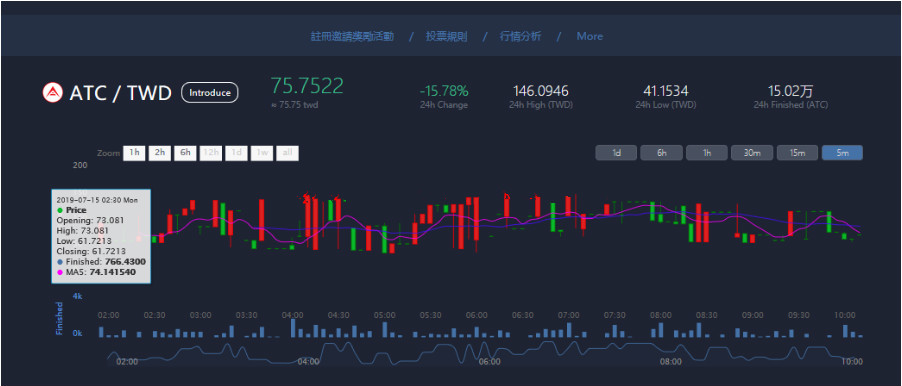Click the ≈ 75.75 twd conversion text
The image size is (902, 386).
pos(294,105)
